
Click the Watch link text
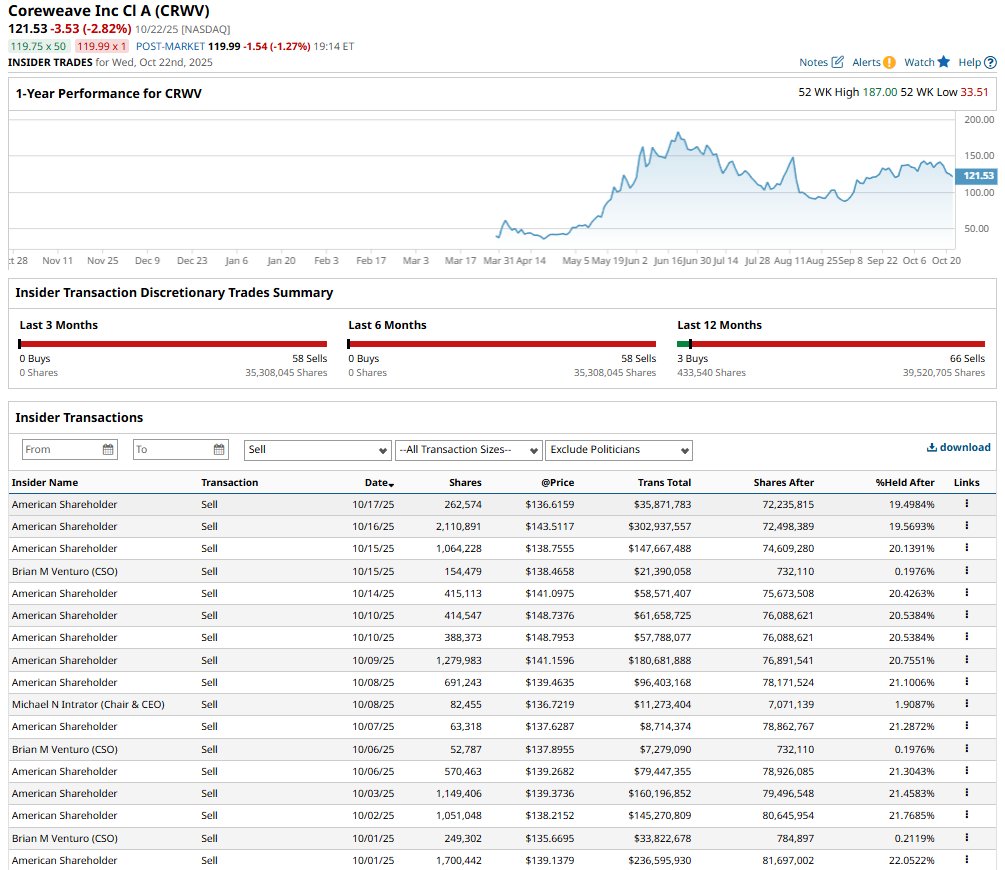click(x=919, y=62)
